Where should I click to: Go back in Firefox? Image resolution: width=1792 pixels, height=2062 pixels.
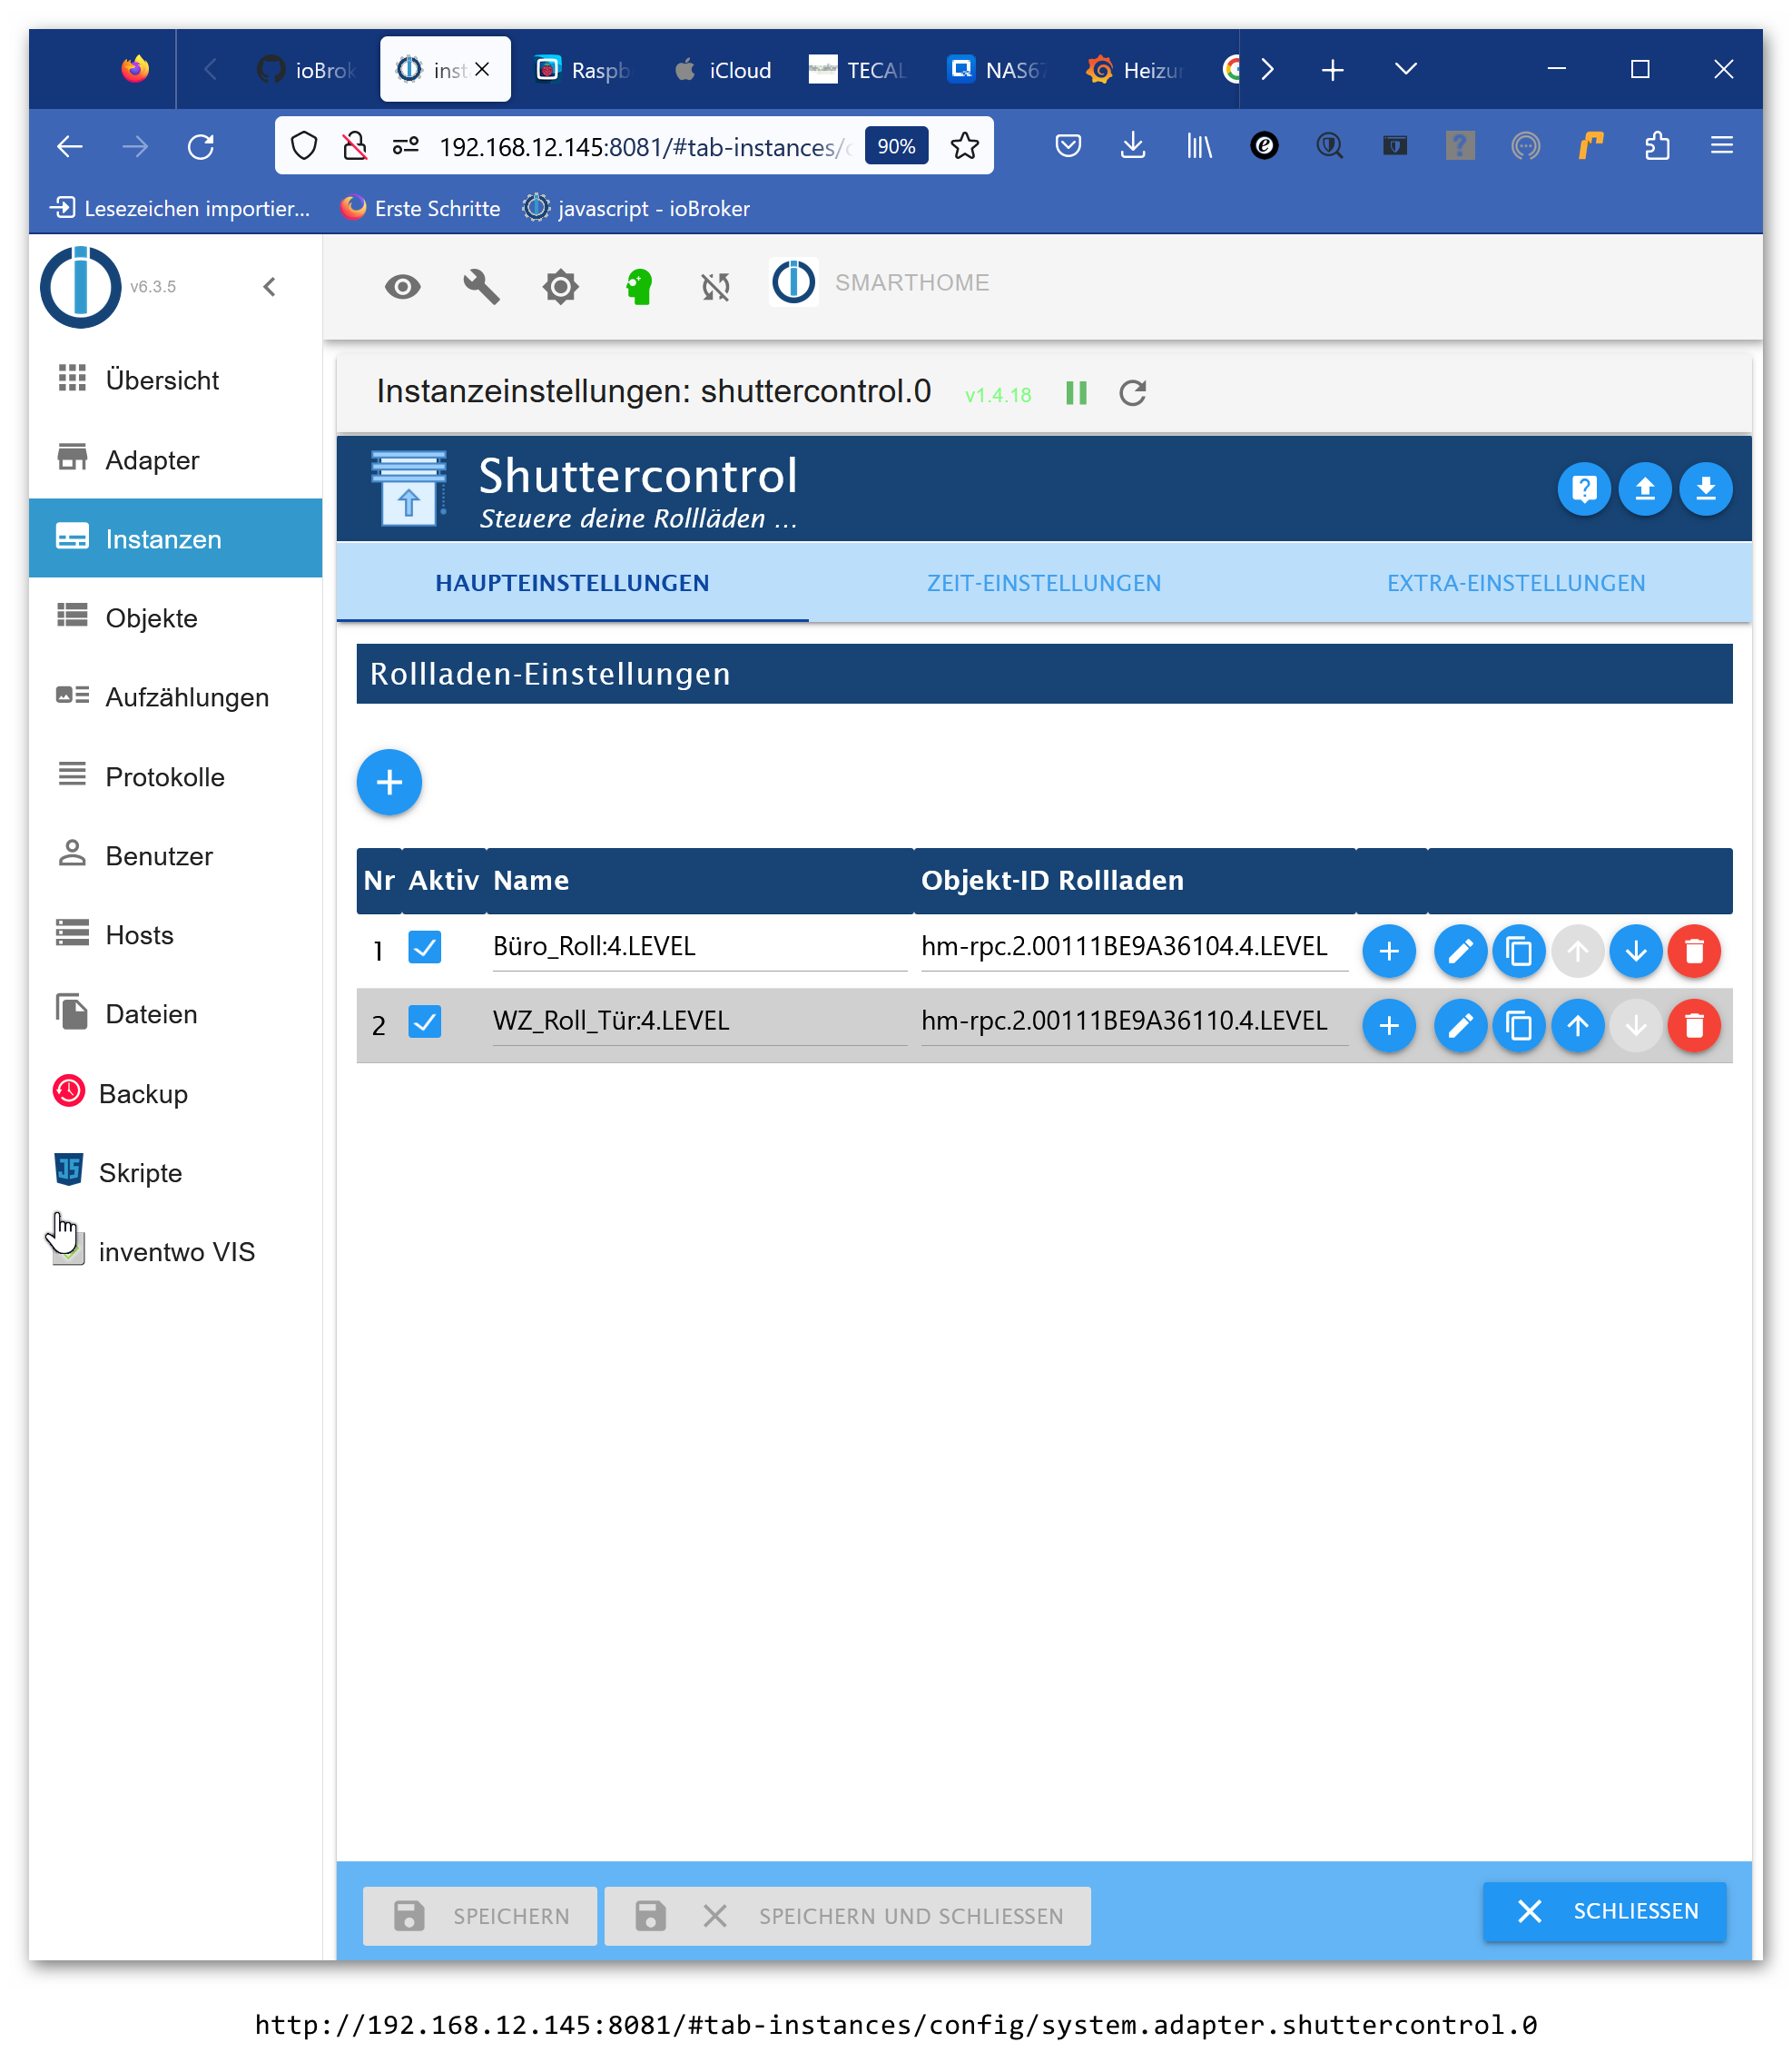(70, 147)
